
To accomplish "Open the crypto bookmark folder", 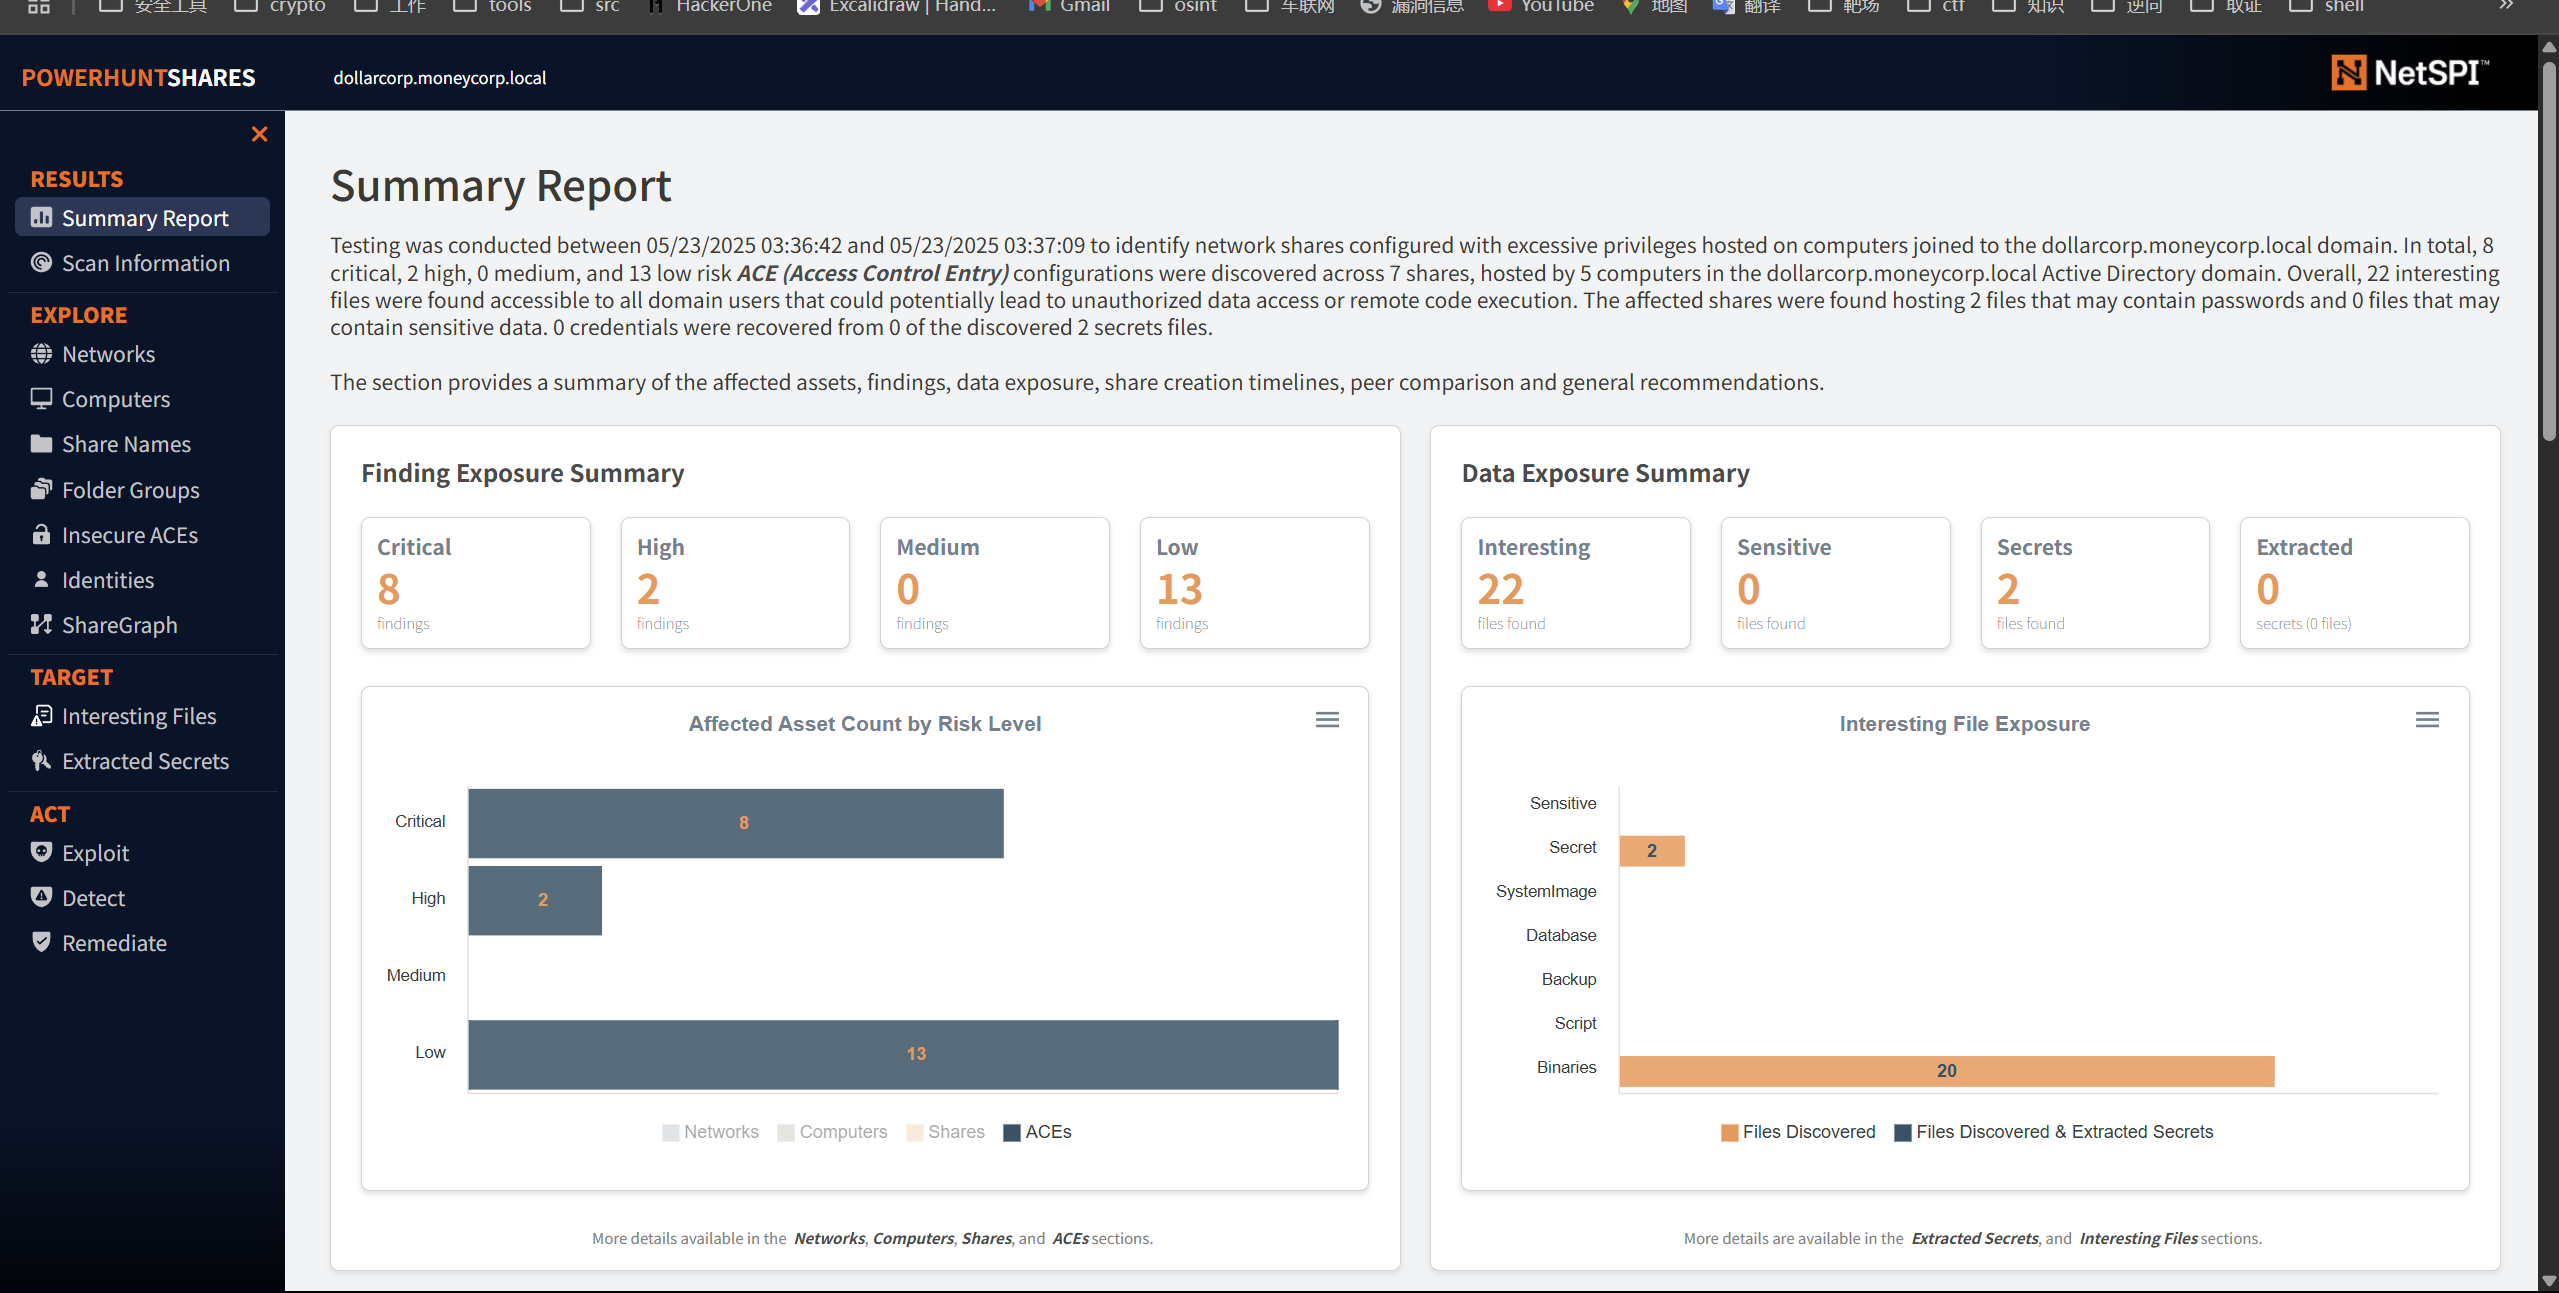I will pyautogui.click(x=280, y=7).
